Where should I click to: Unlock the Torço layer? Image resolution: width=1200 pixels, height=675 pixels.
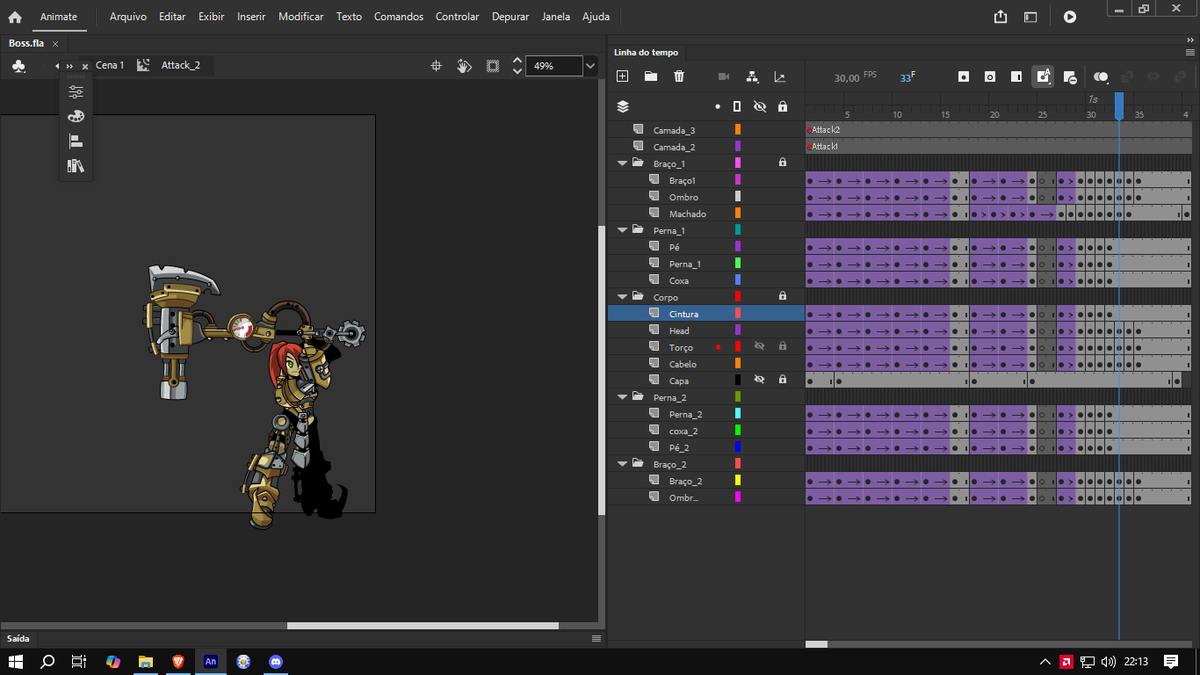783,346
